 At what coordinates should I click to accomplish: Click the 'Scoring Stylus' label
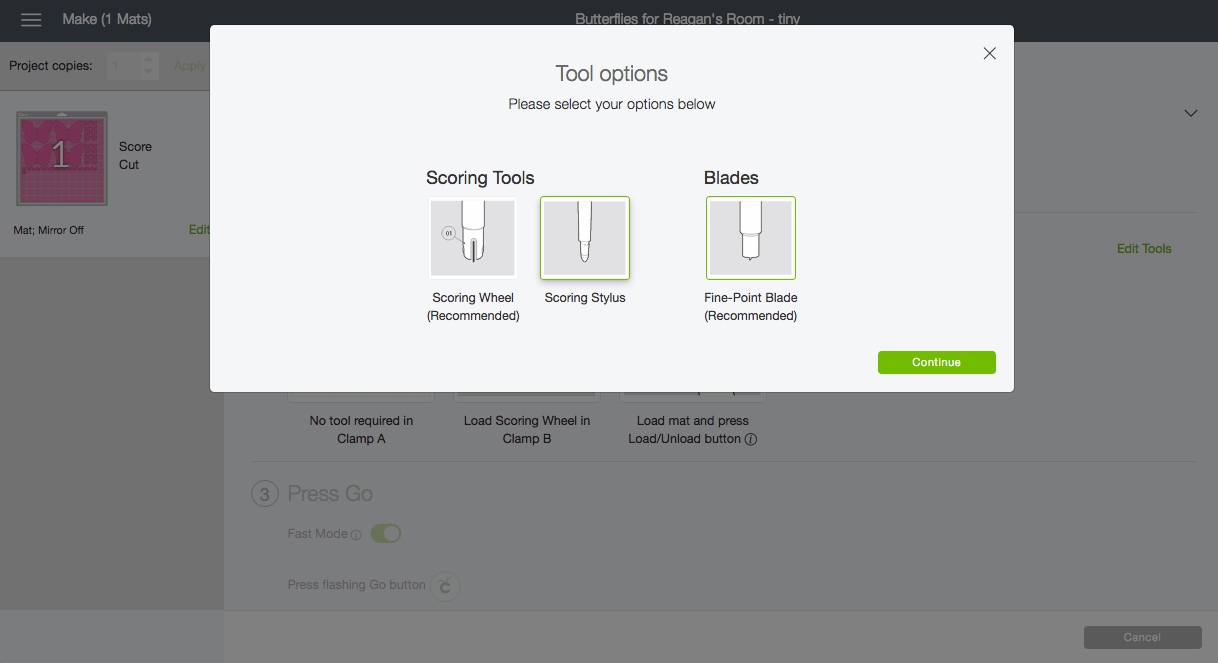(585, 298)
